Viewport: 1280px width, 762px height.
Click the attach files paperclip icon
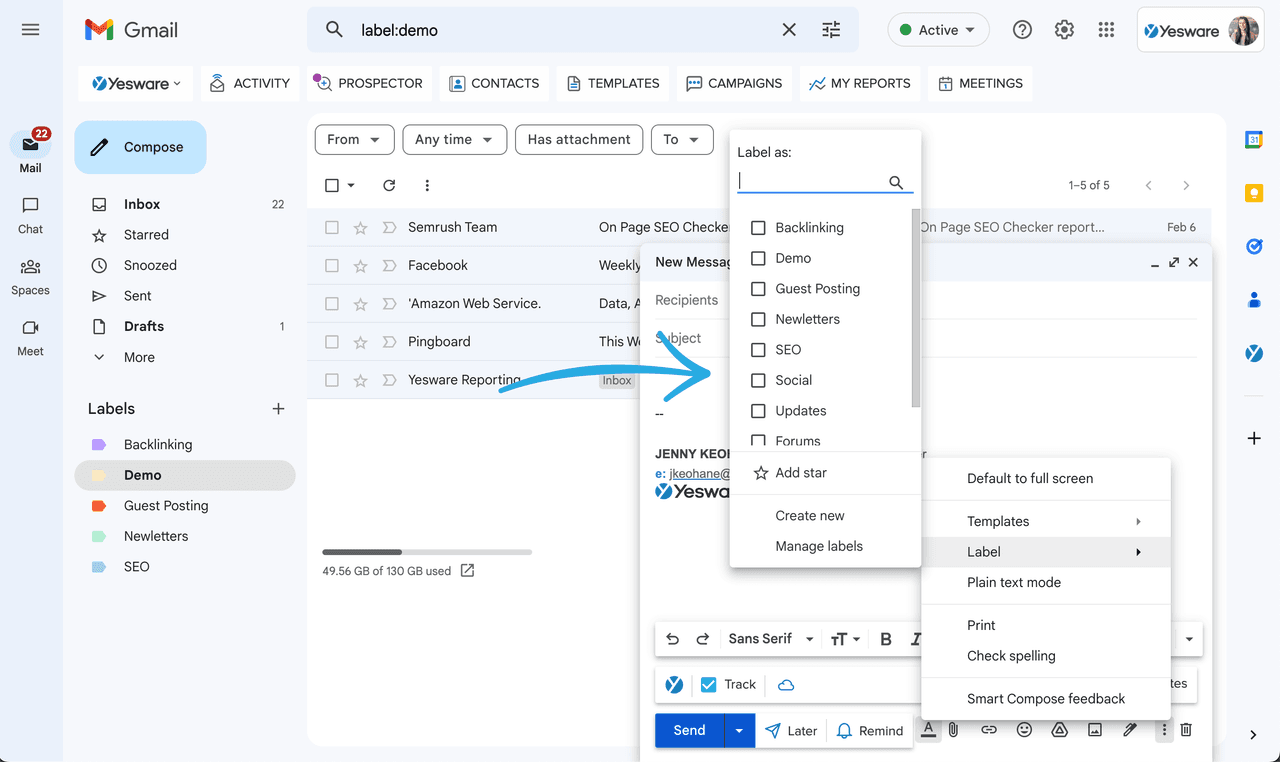pos(954,730)
